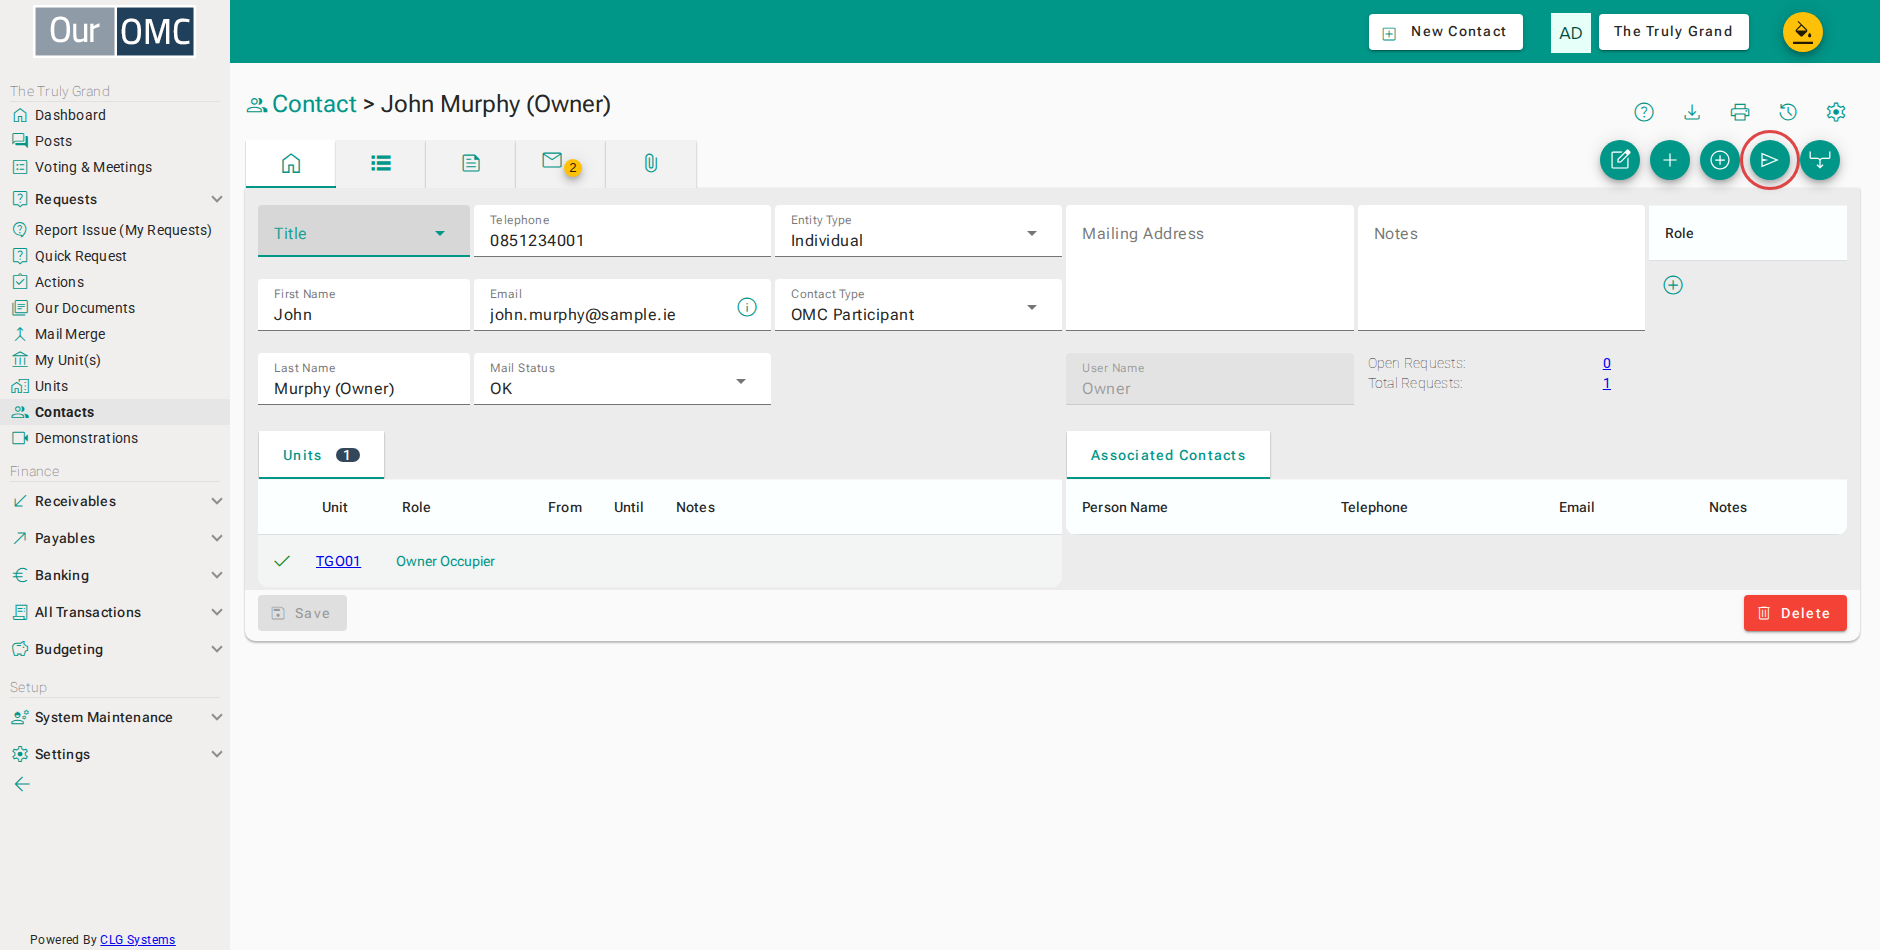The image size is (1880, 950).
Task: Click the AD user avatar
Action: point(1571,32)
